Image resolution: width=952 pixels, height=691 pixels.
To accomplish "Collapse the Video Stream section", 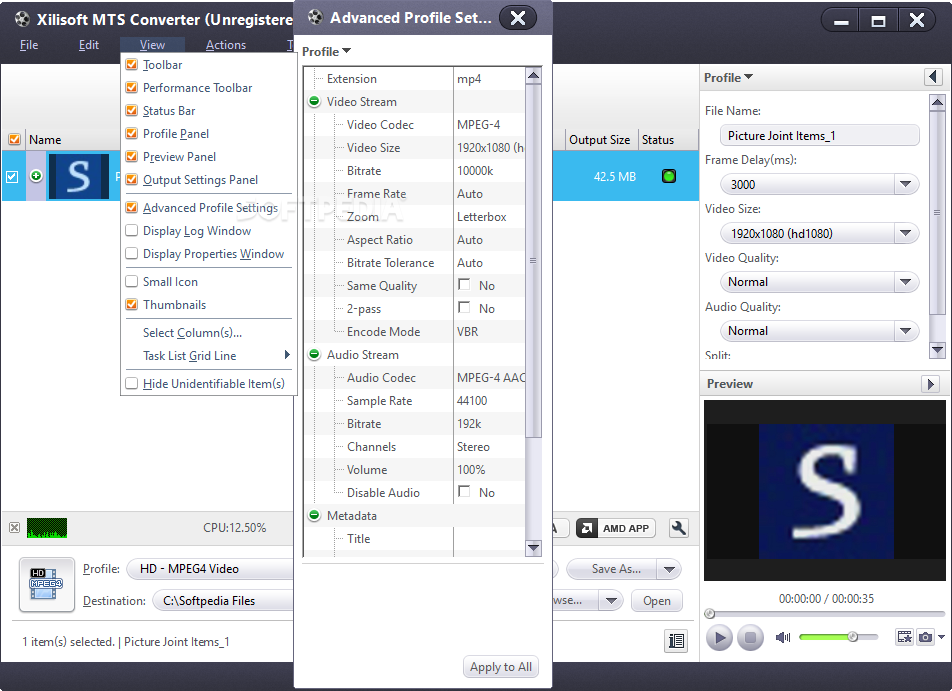I will (x=314, y=101).
